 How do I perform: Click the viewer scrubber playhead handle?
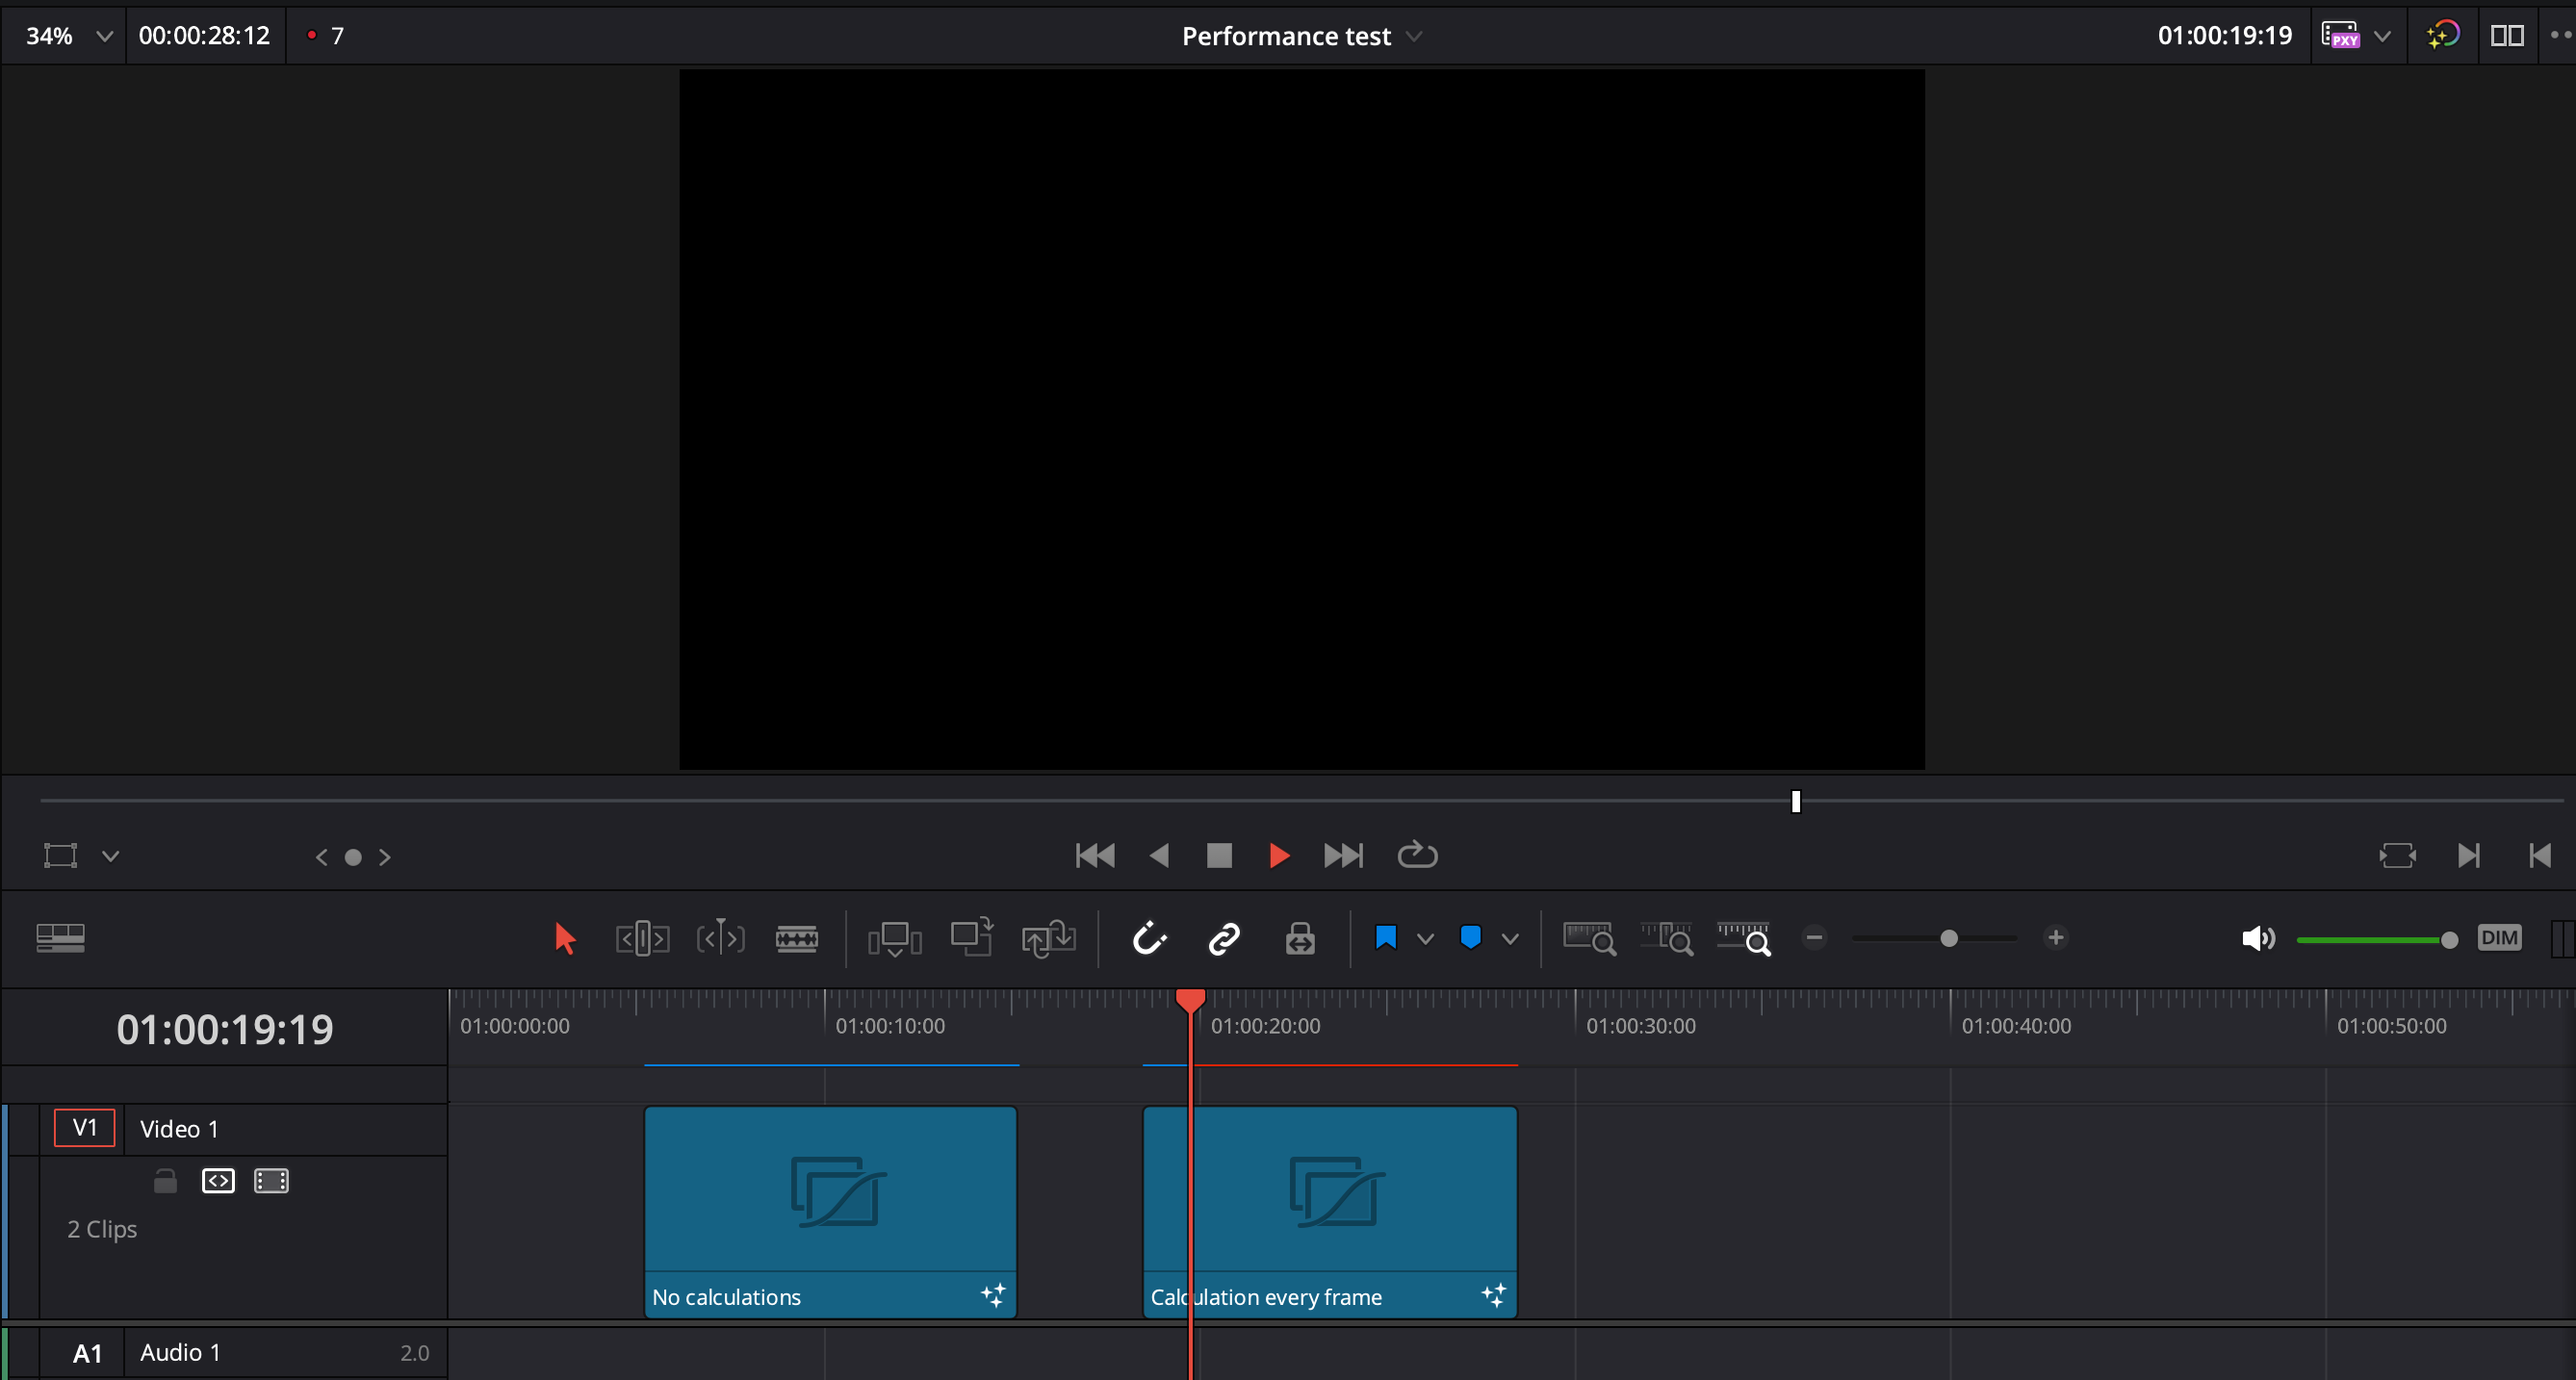(1796, 801)
